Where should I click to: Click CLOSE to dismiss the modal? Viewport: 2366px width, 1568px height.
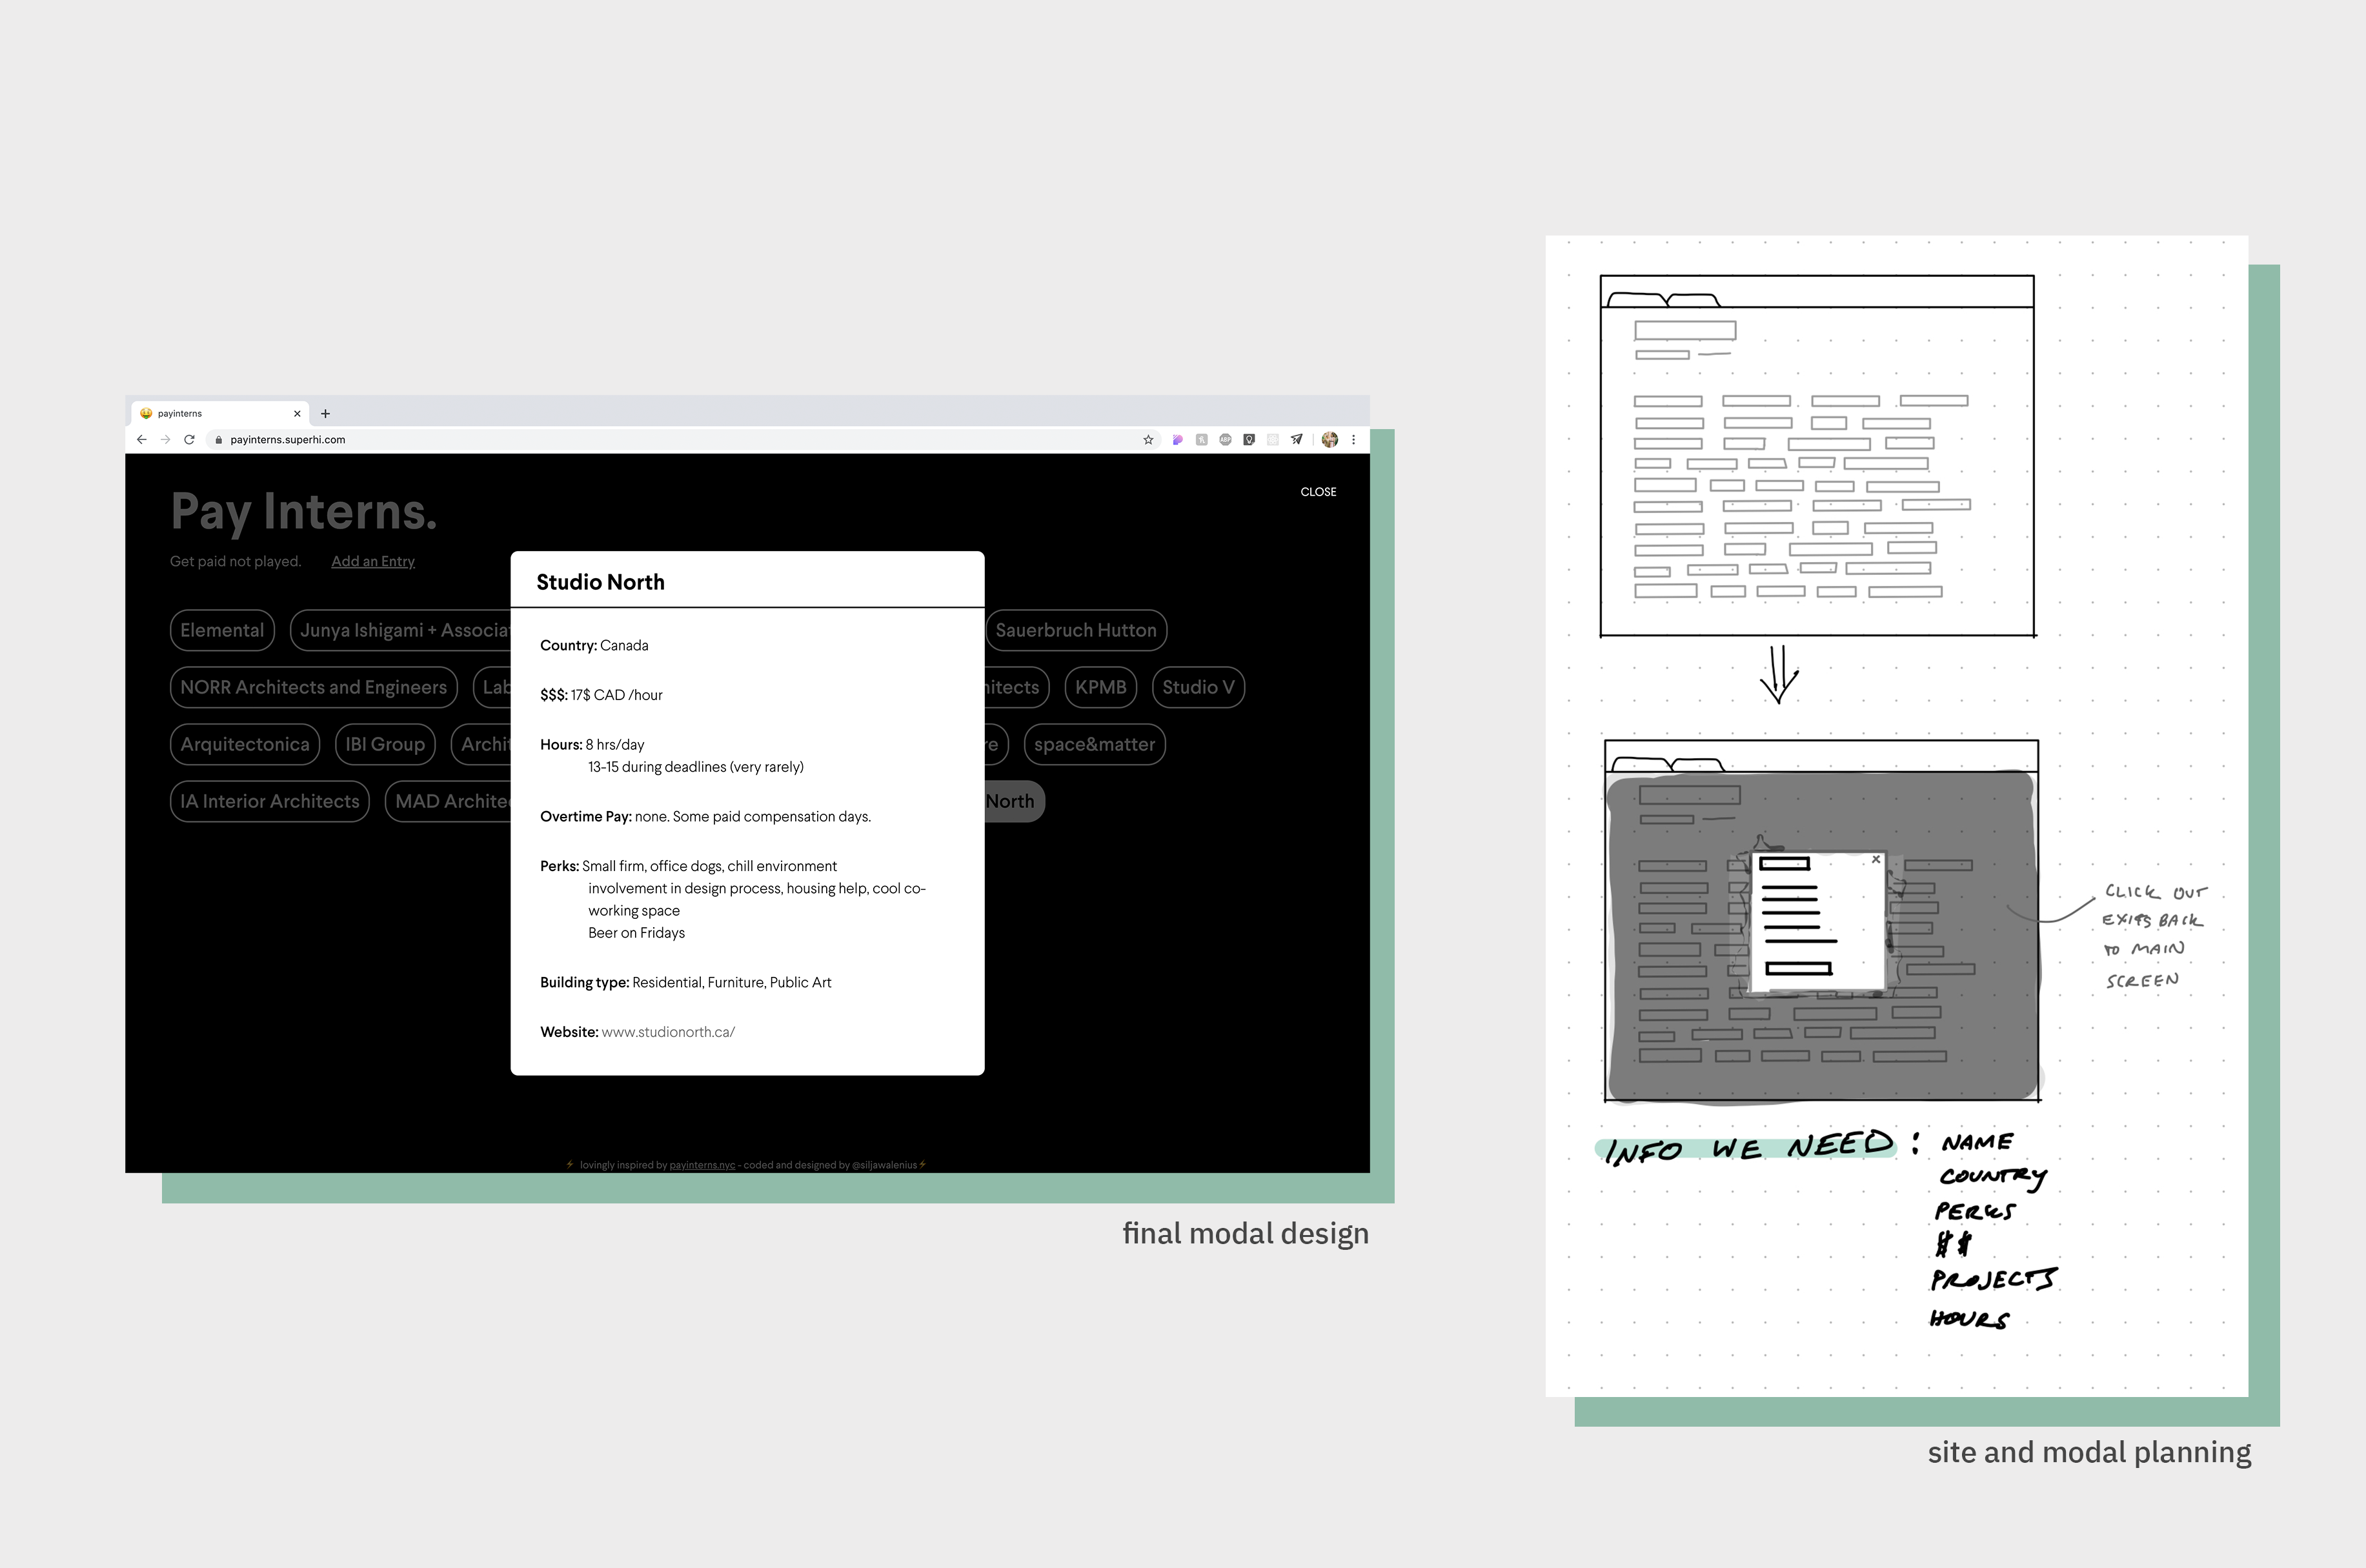[x=1318, y=492]
